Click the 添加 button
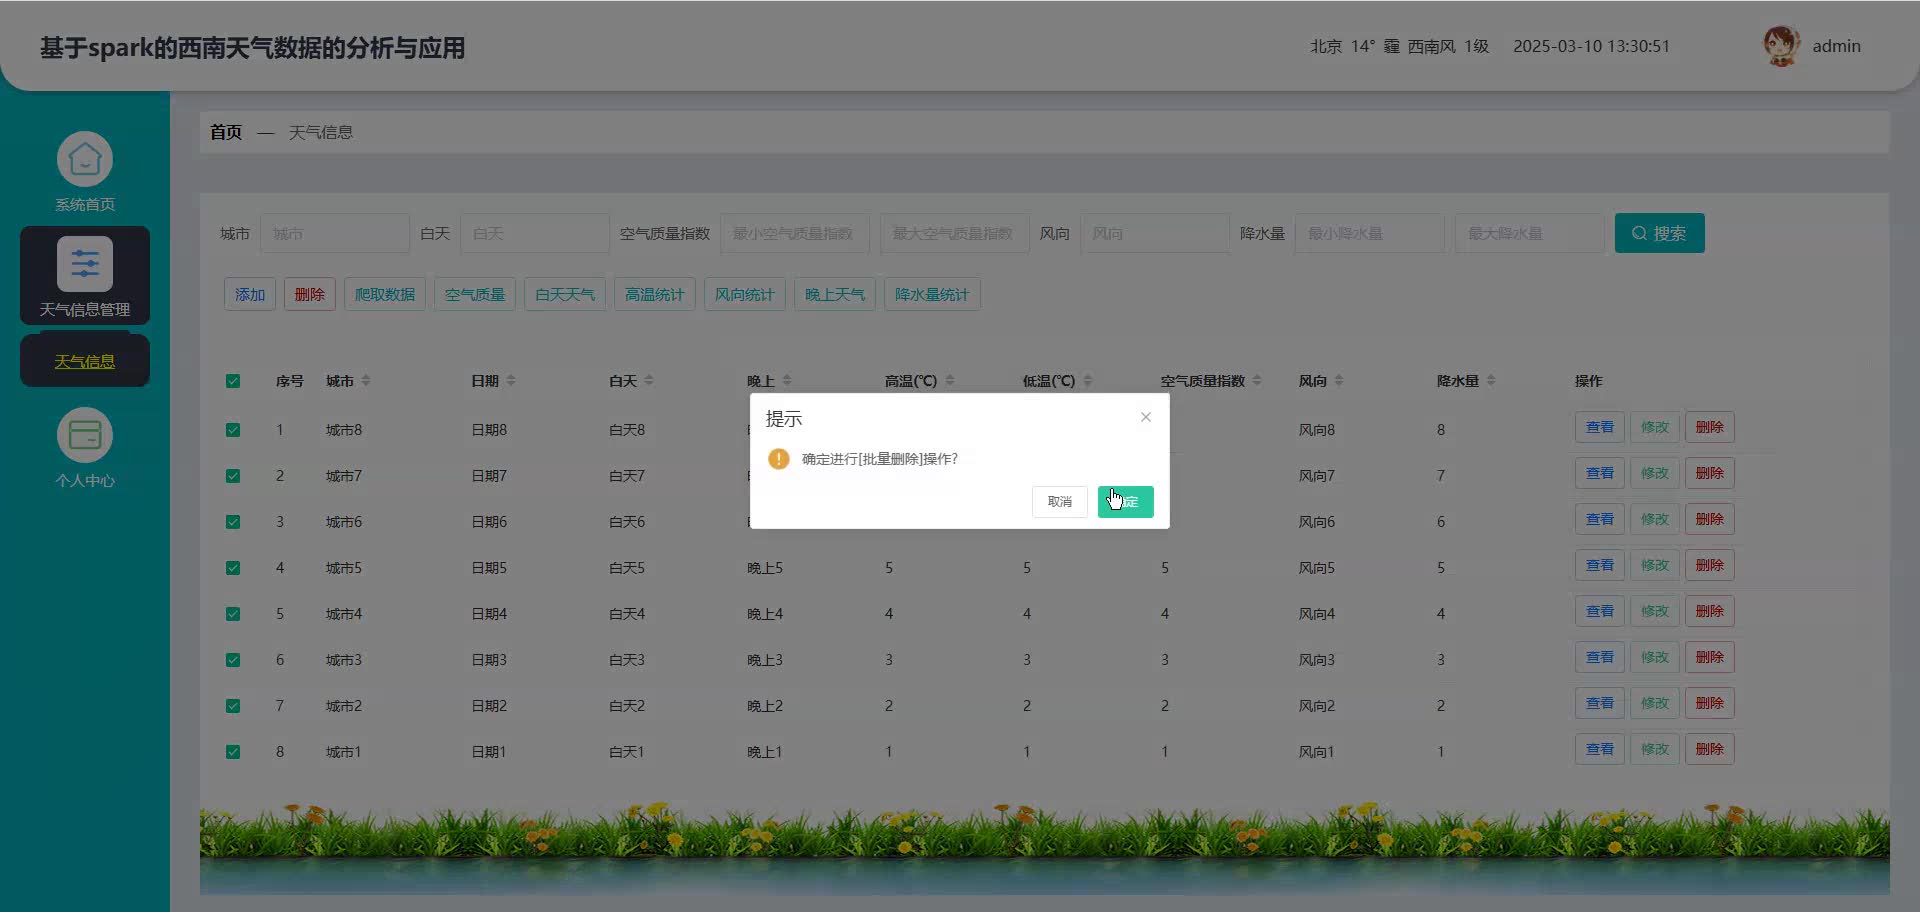Screen dimensions: 1920x912 click(x=250, y=295)
